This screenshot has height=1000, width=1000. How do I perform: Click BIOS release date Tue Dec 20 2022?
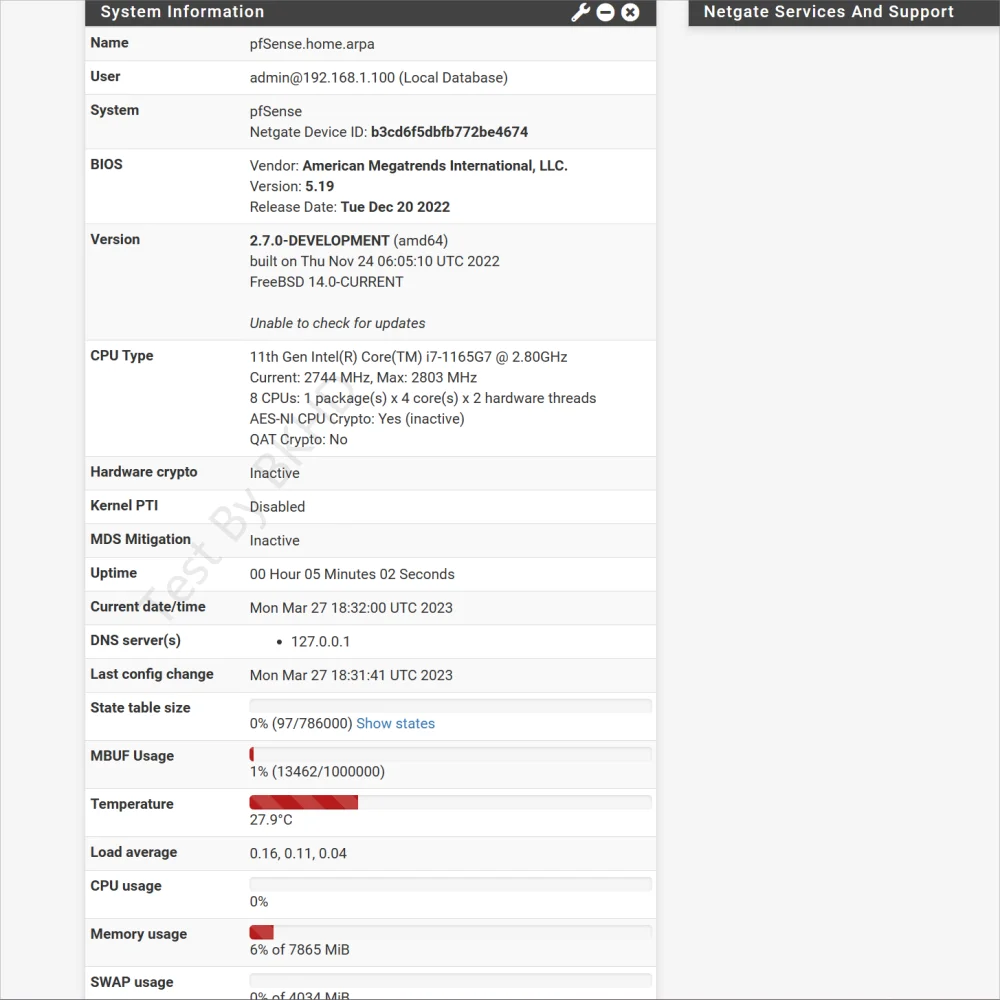[395, 207]
